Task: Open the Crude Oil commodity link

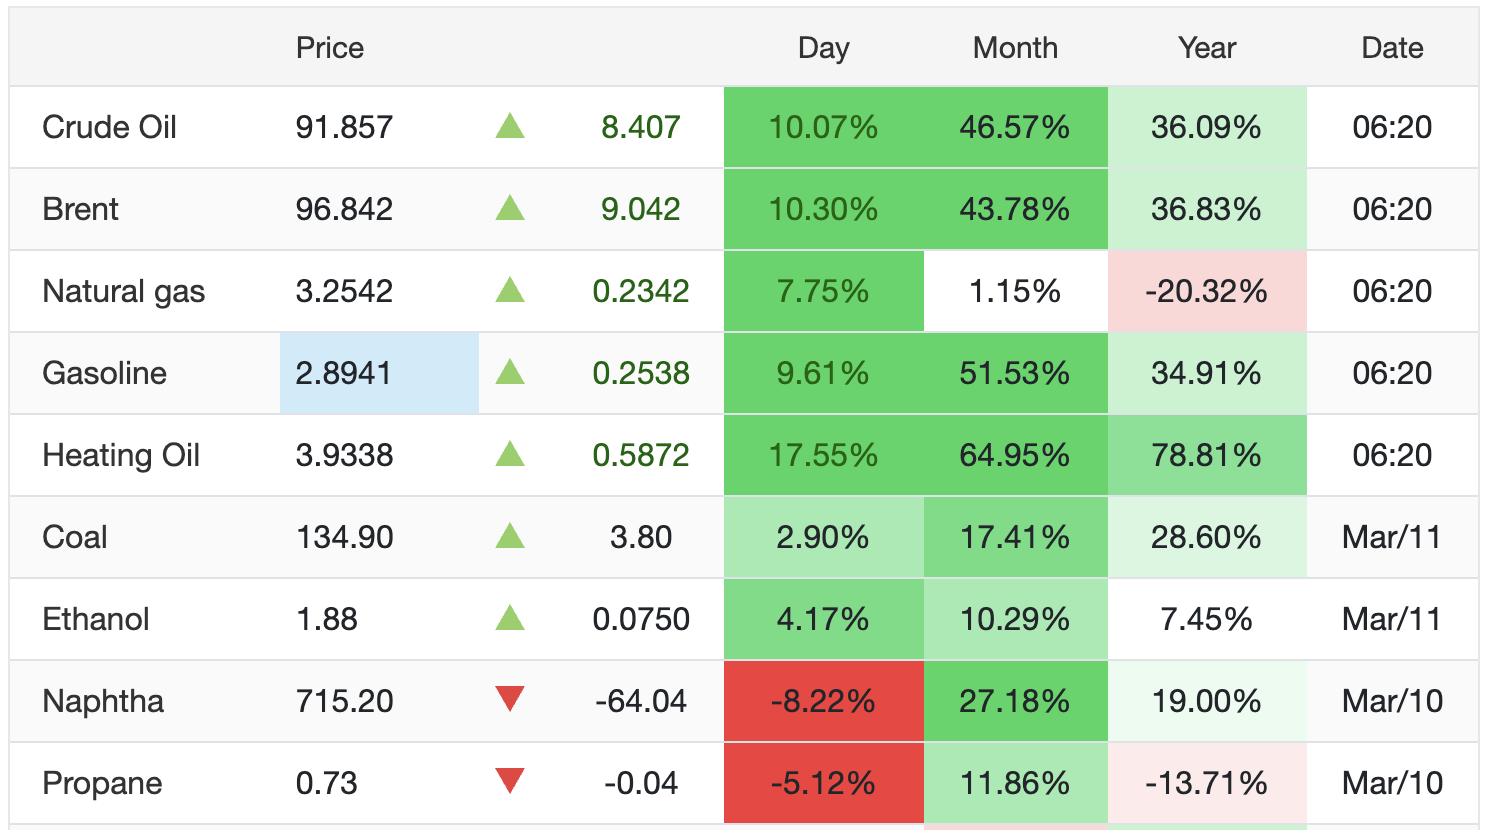Action: tap(109, 127)
